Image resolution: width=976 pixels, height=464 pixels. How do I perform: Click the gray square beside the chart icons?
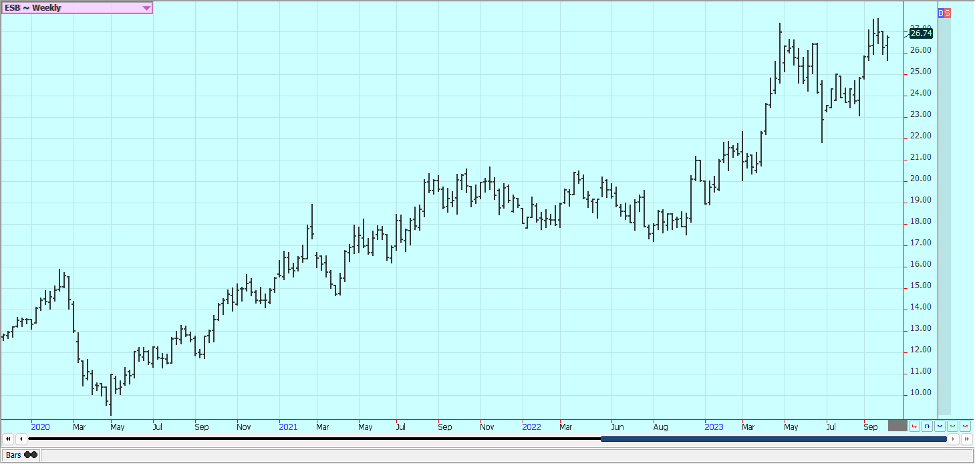pos(898,425)
